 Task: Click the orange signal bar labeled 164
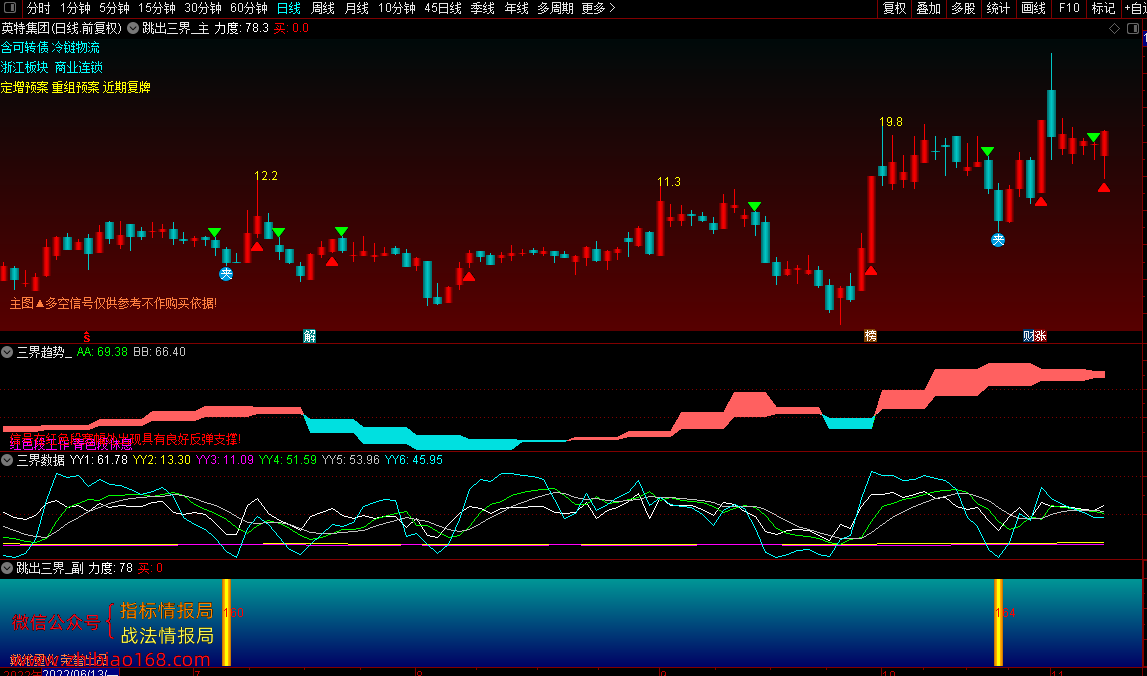[998, 623]
